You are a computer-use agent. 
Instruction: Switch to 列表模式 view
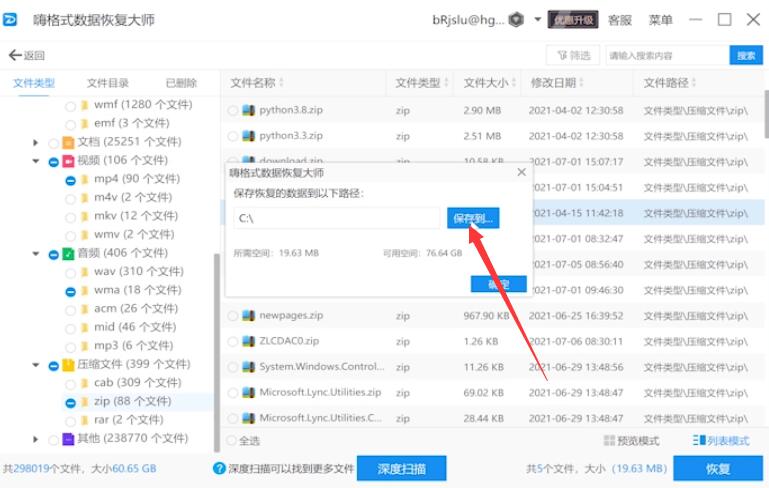[721, 440]
